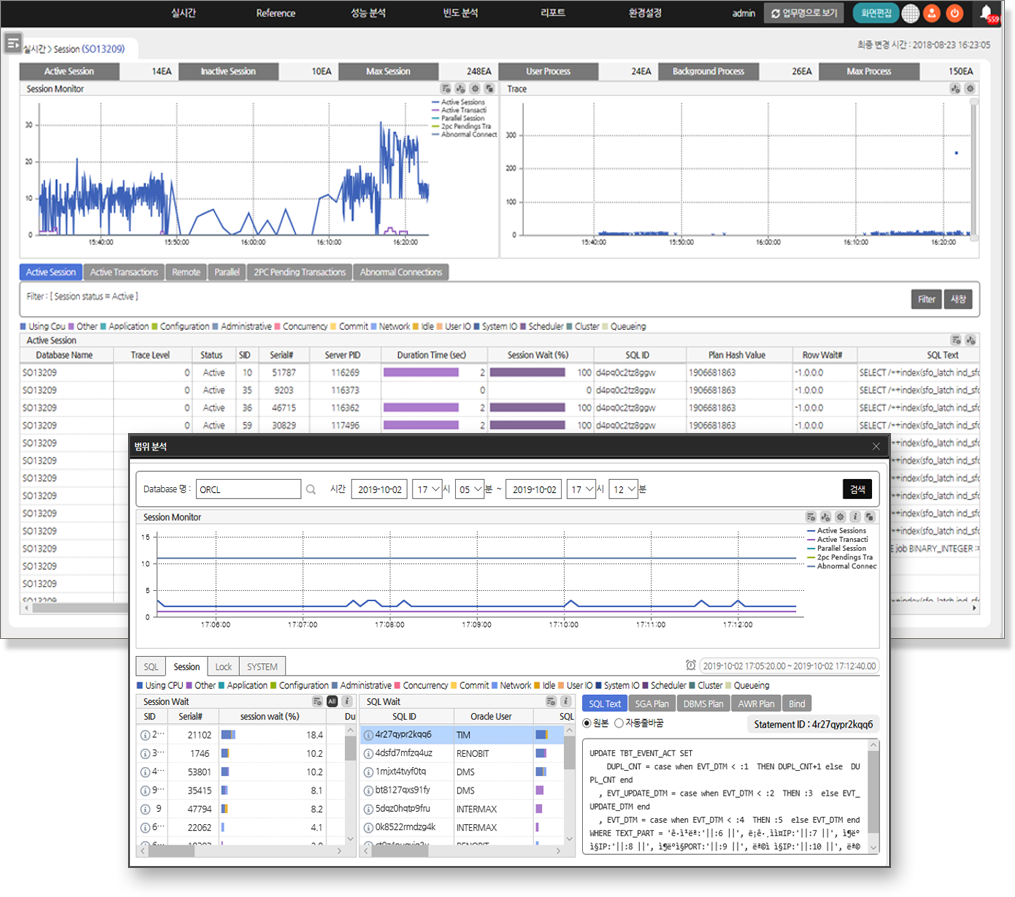
Task: Click the chart-options icon in Trace panel header
Action: pos(955,89)
